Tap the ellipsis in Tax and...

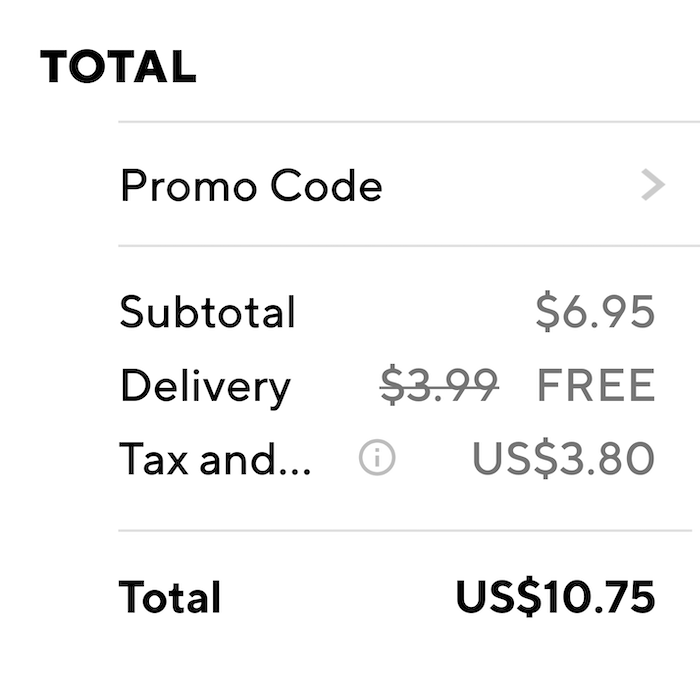pyautogui.click(x=293, y=471)
